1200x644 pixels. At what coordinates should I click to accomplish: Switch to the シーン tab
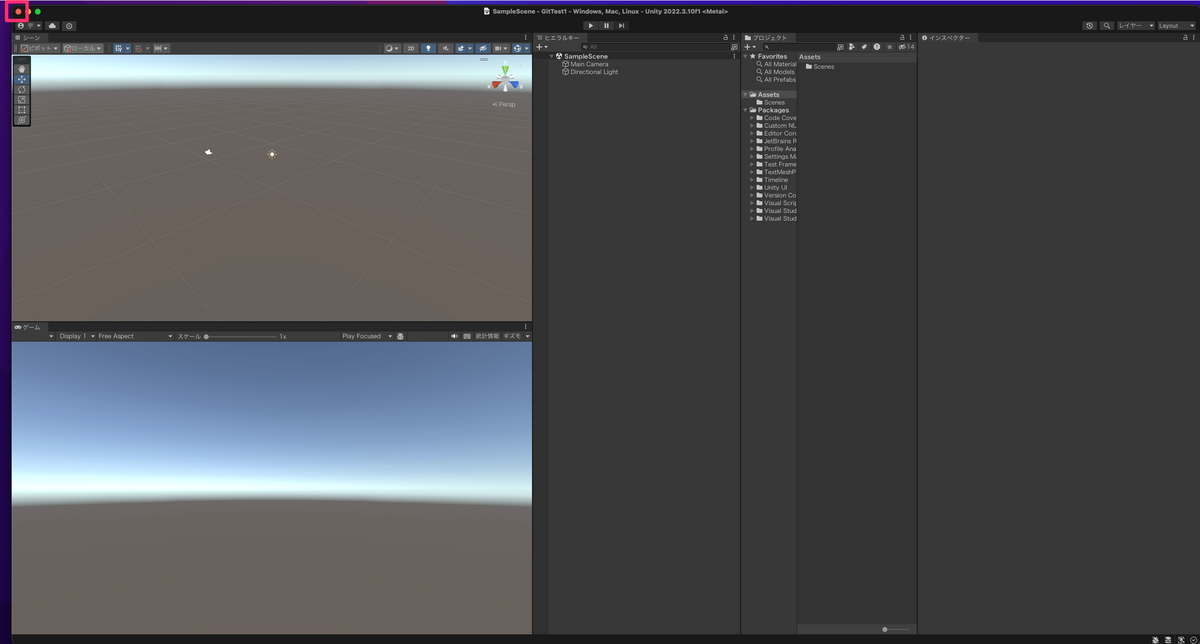(28, 37)
